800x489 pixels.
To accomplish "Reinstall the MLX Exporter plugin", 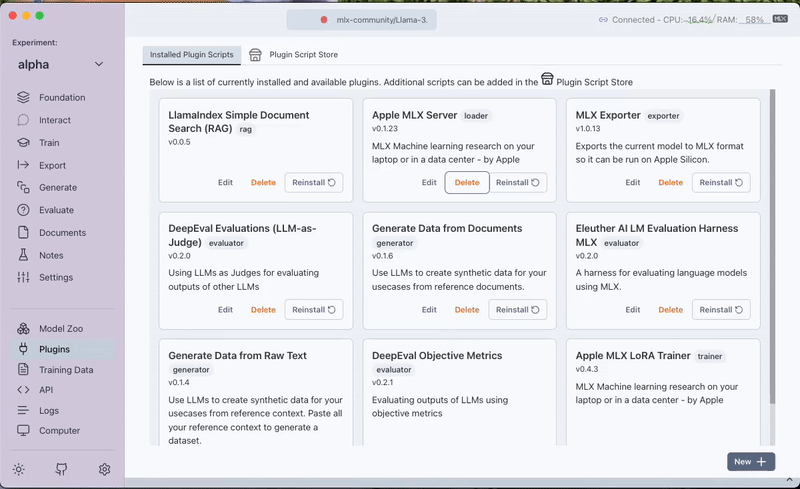I will click(x=720, y=183).
